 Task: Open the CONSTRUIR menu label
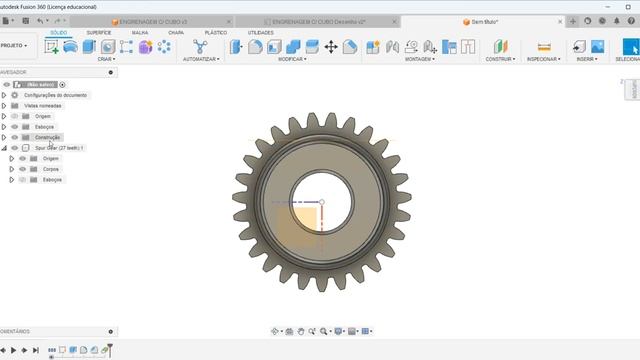click(500, 59)
